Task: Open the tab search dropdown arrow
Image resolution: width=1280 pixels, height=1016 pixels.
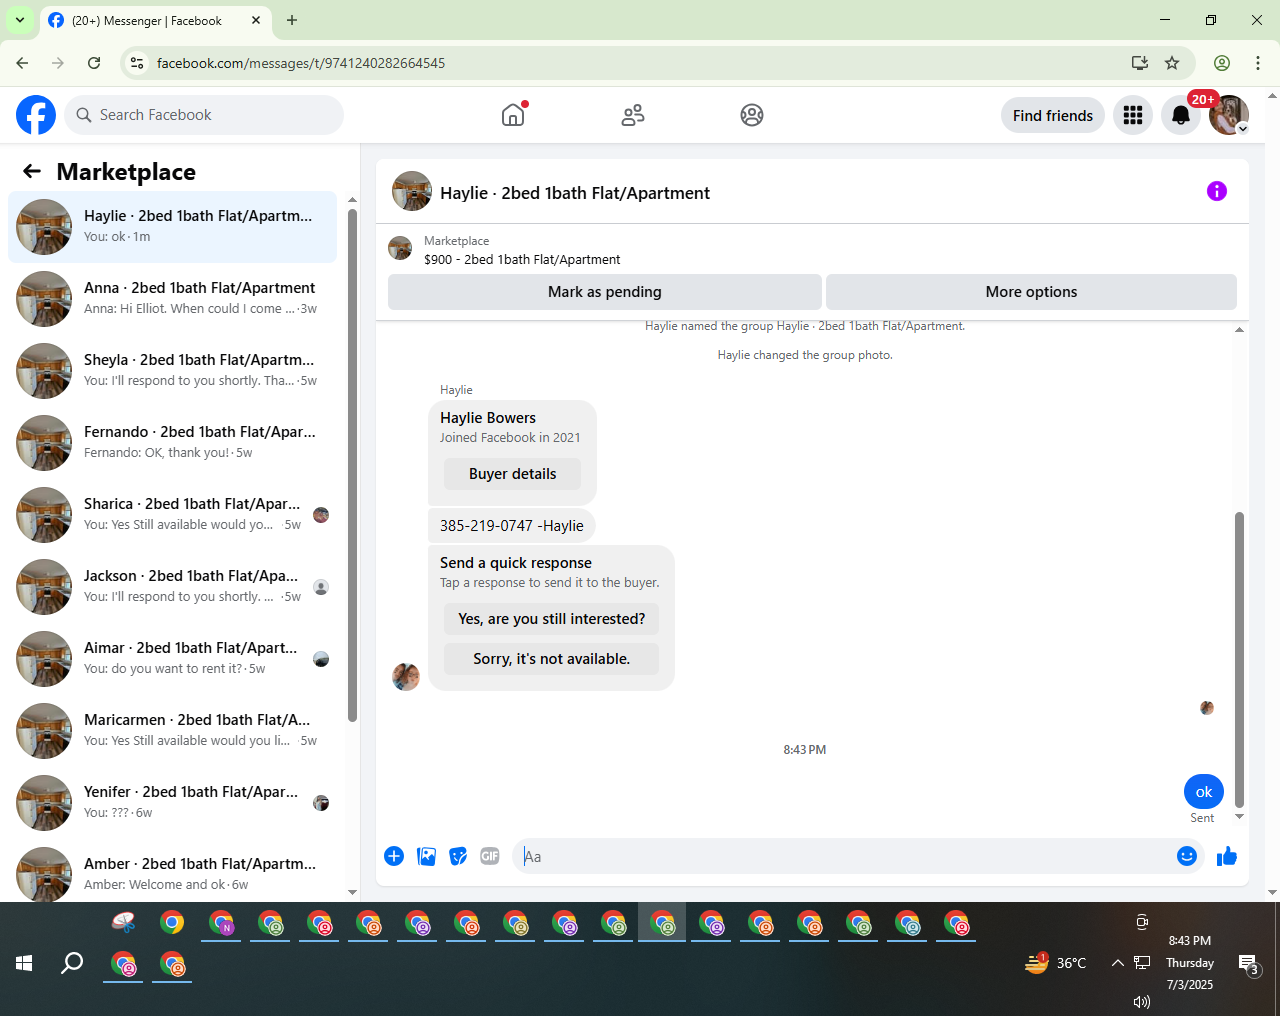Action: 20,20
